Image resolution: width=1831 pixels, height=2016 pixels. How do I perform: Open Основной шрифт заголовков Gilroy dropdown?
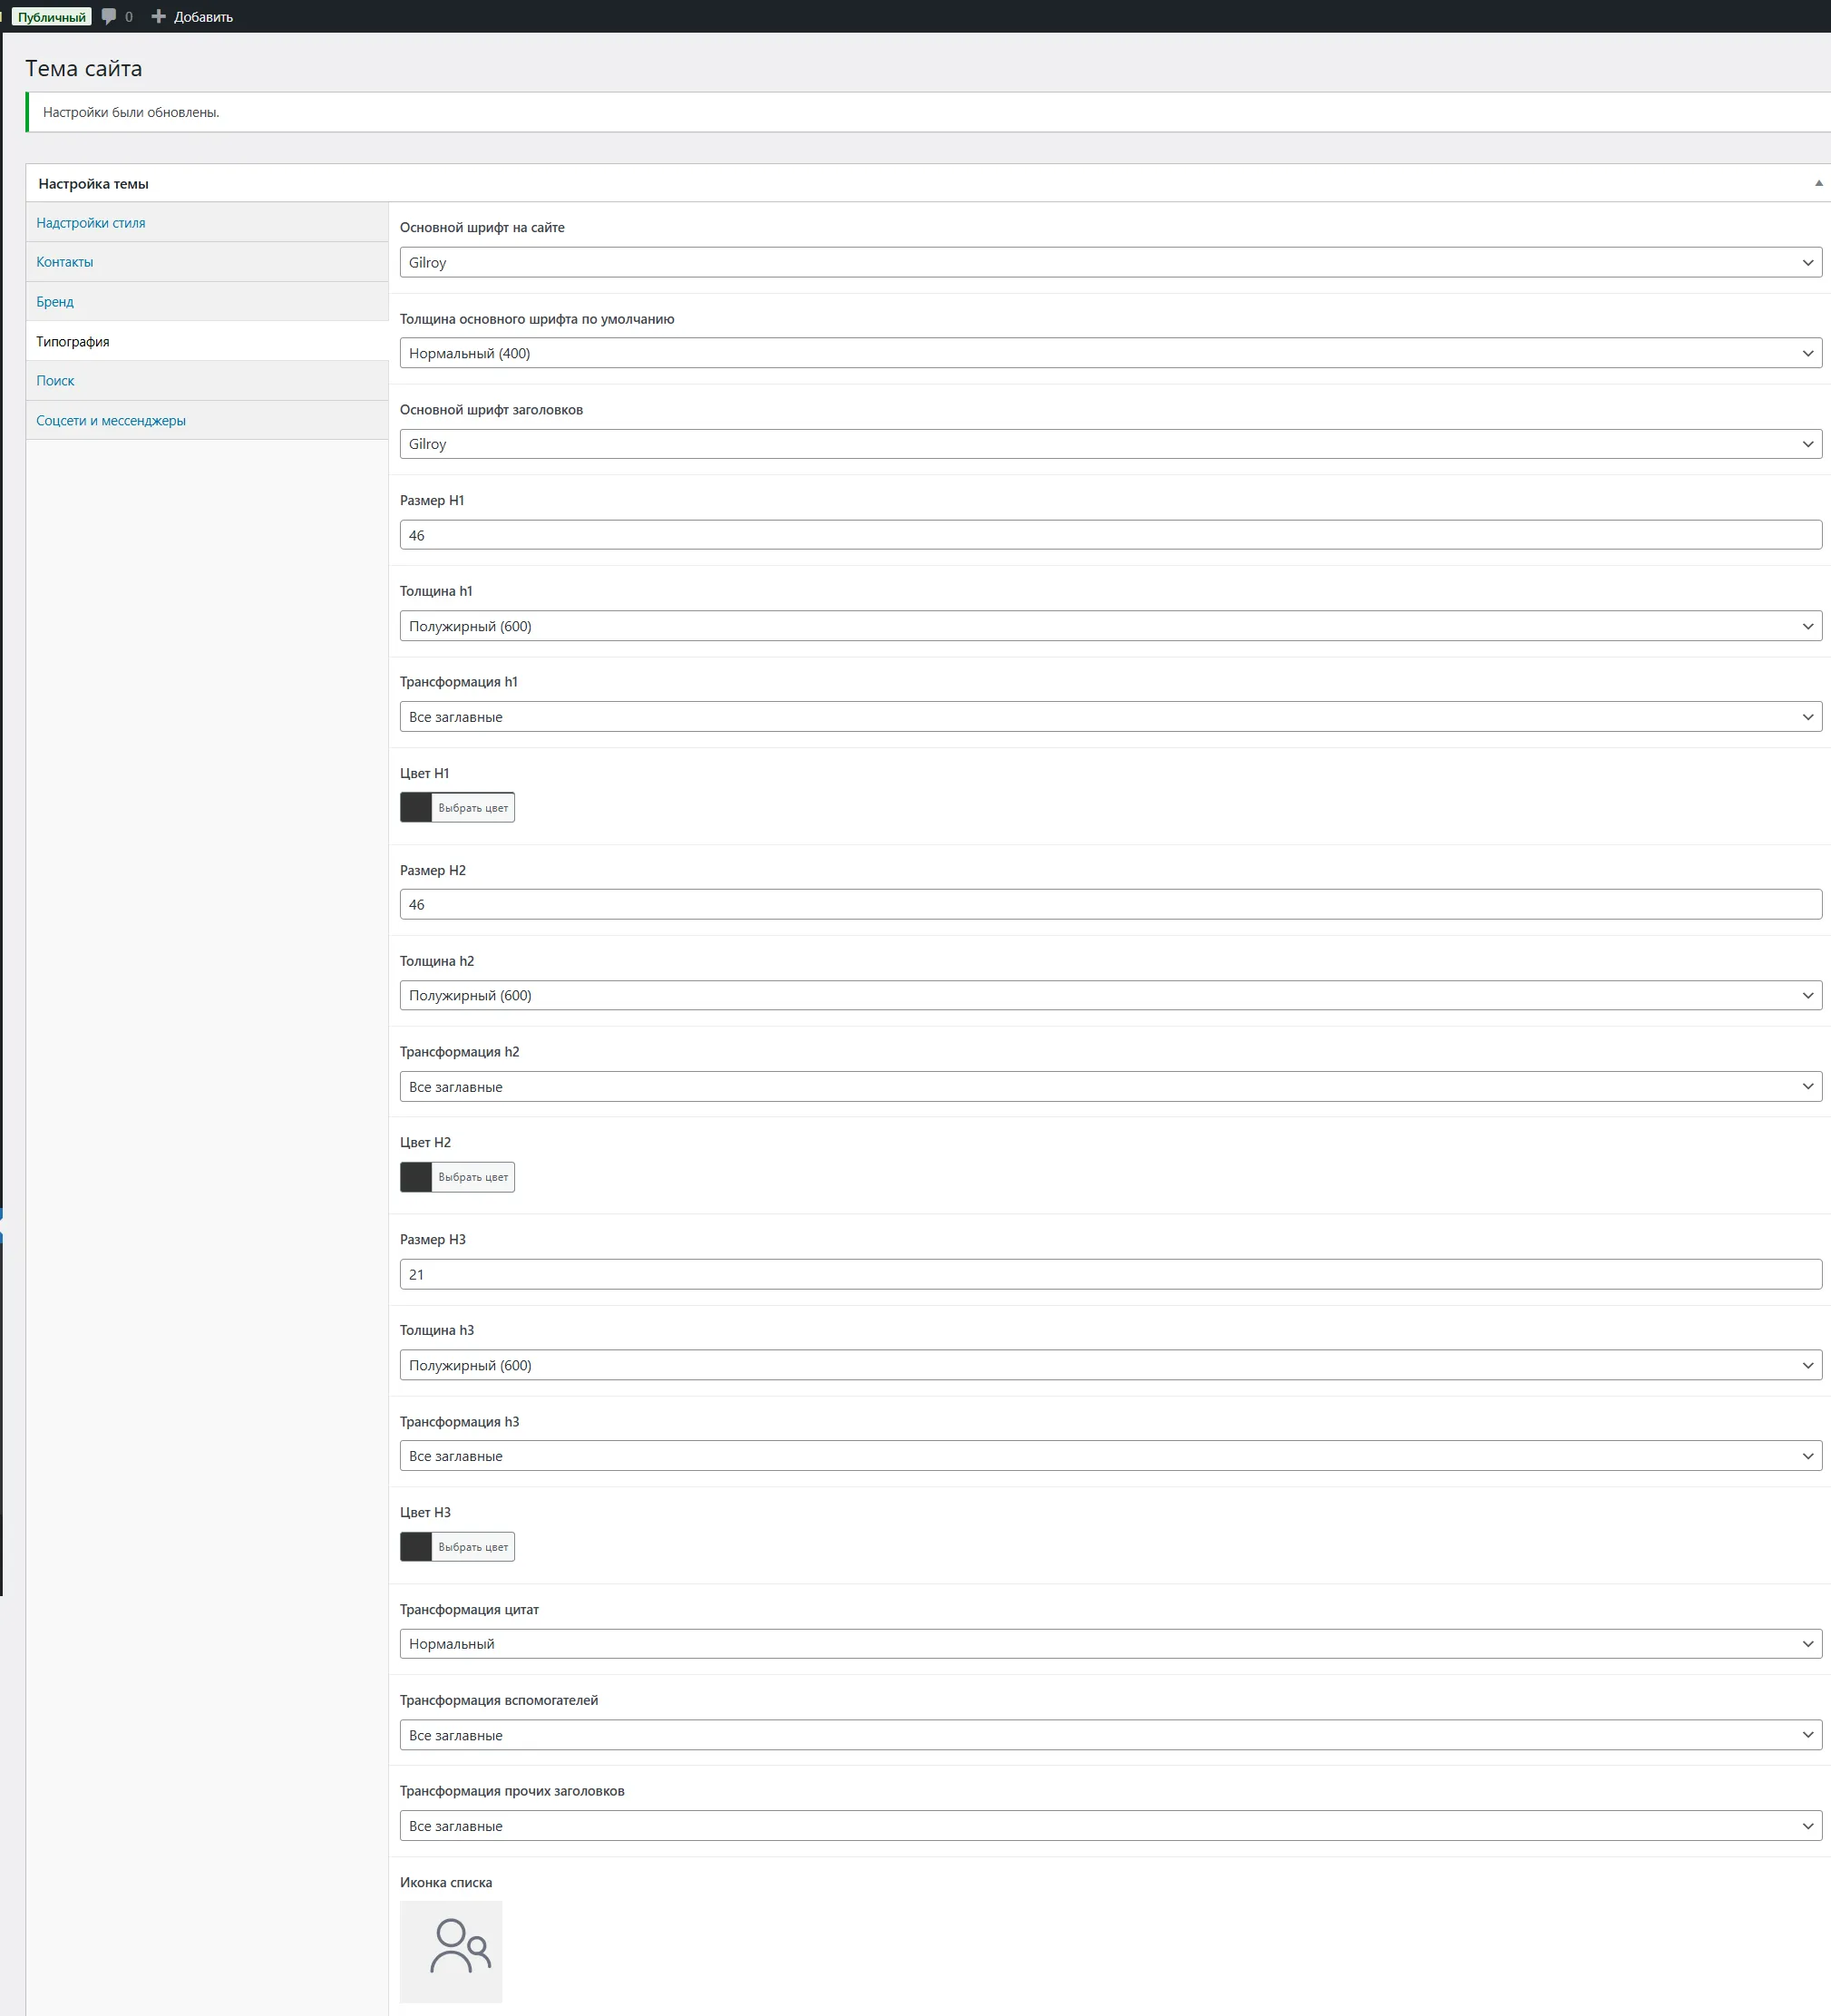(x=1110, y=444)
